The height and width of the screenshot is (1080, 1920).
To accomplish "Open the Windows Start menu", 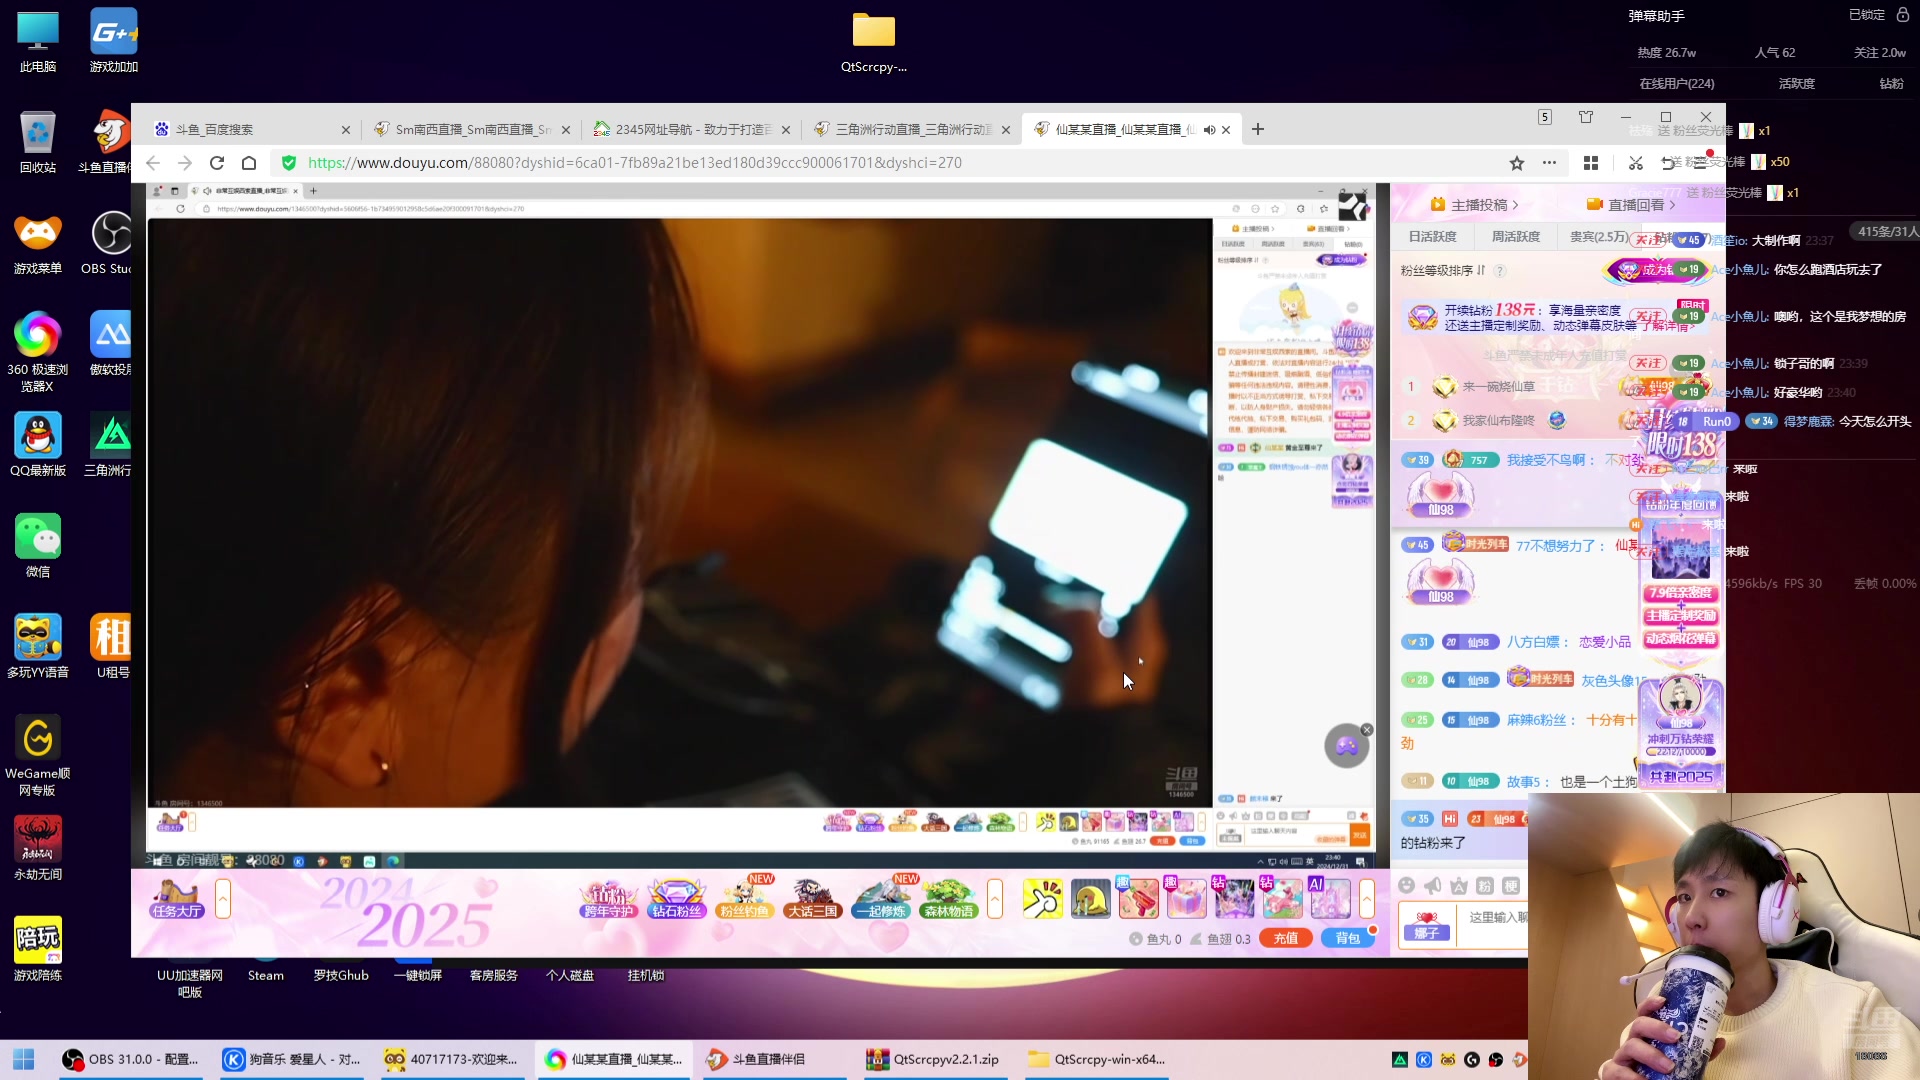I will click(24, 1059).
